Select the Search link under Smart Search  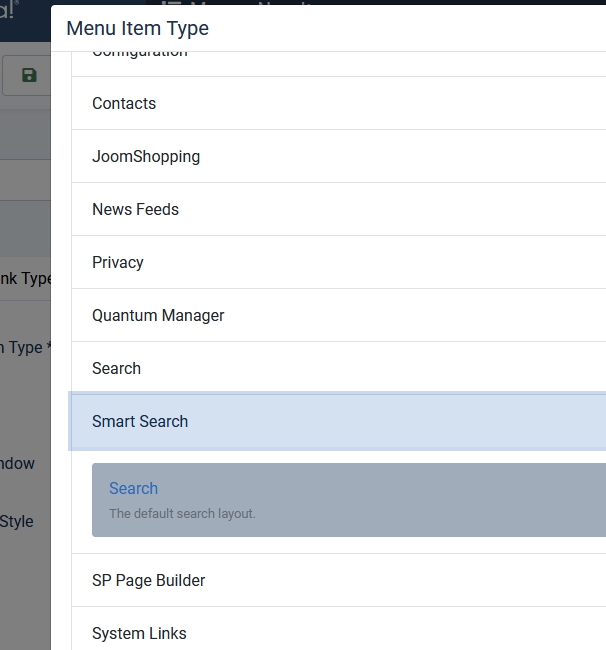pyautogui.click(x=133, y=489)
